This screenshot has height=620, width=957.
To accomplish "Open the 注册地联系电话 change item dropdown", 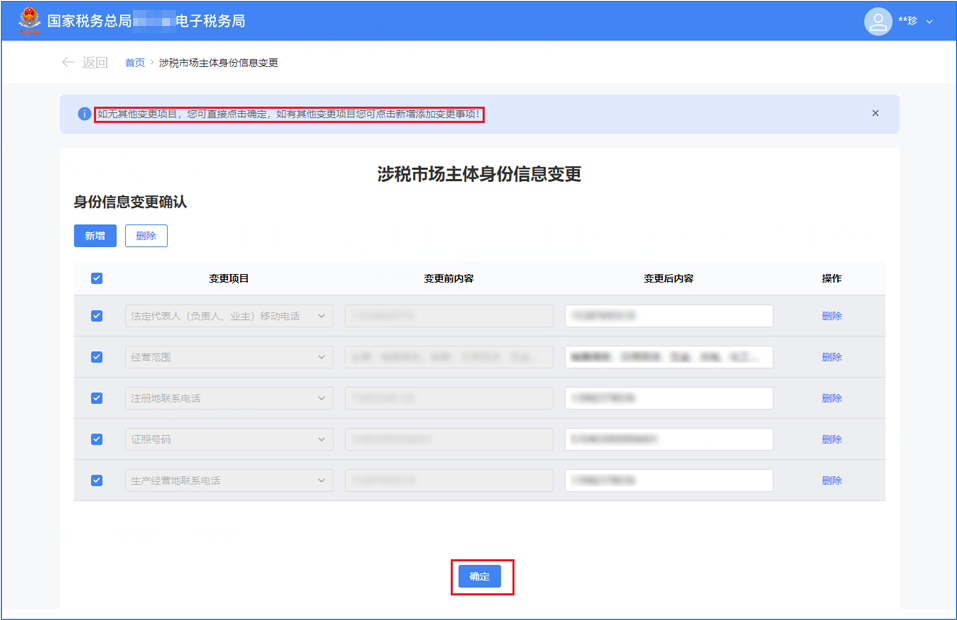I will 322,398.
